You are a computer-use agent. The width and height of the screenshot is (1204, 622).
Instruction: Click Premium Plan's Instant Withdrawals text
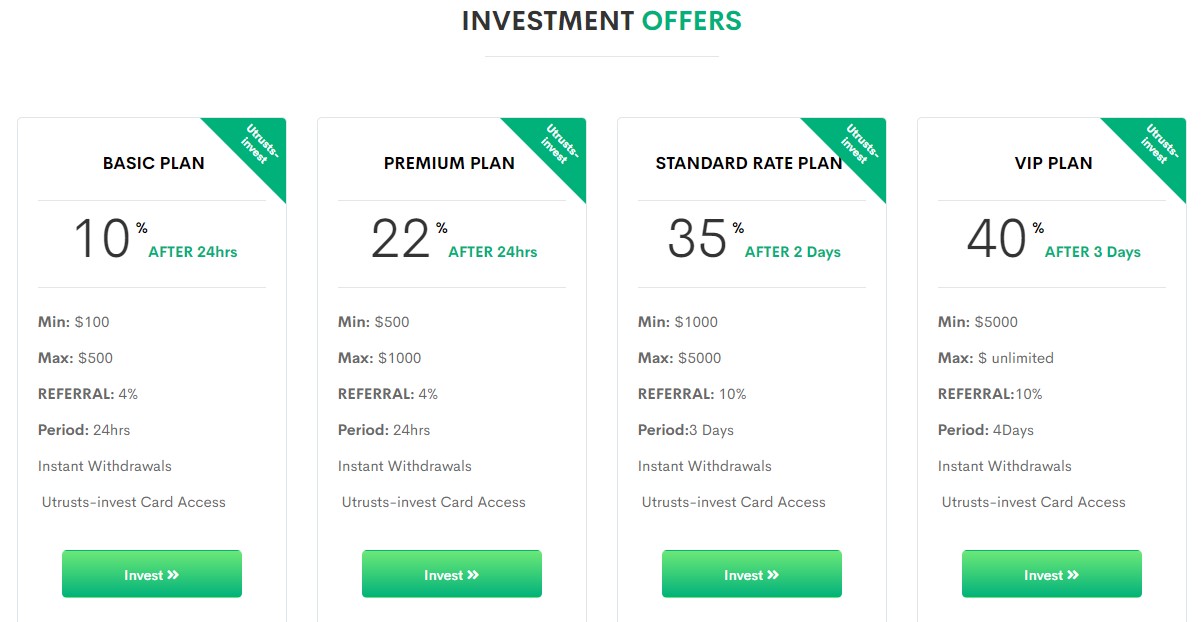405,466
